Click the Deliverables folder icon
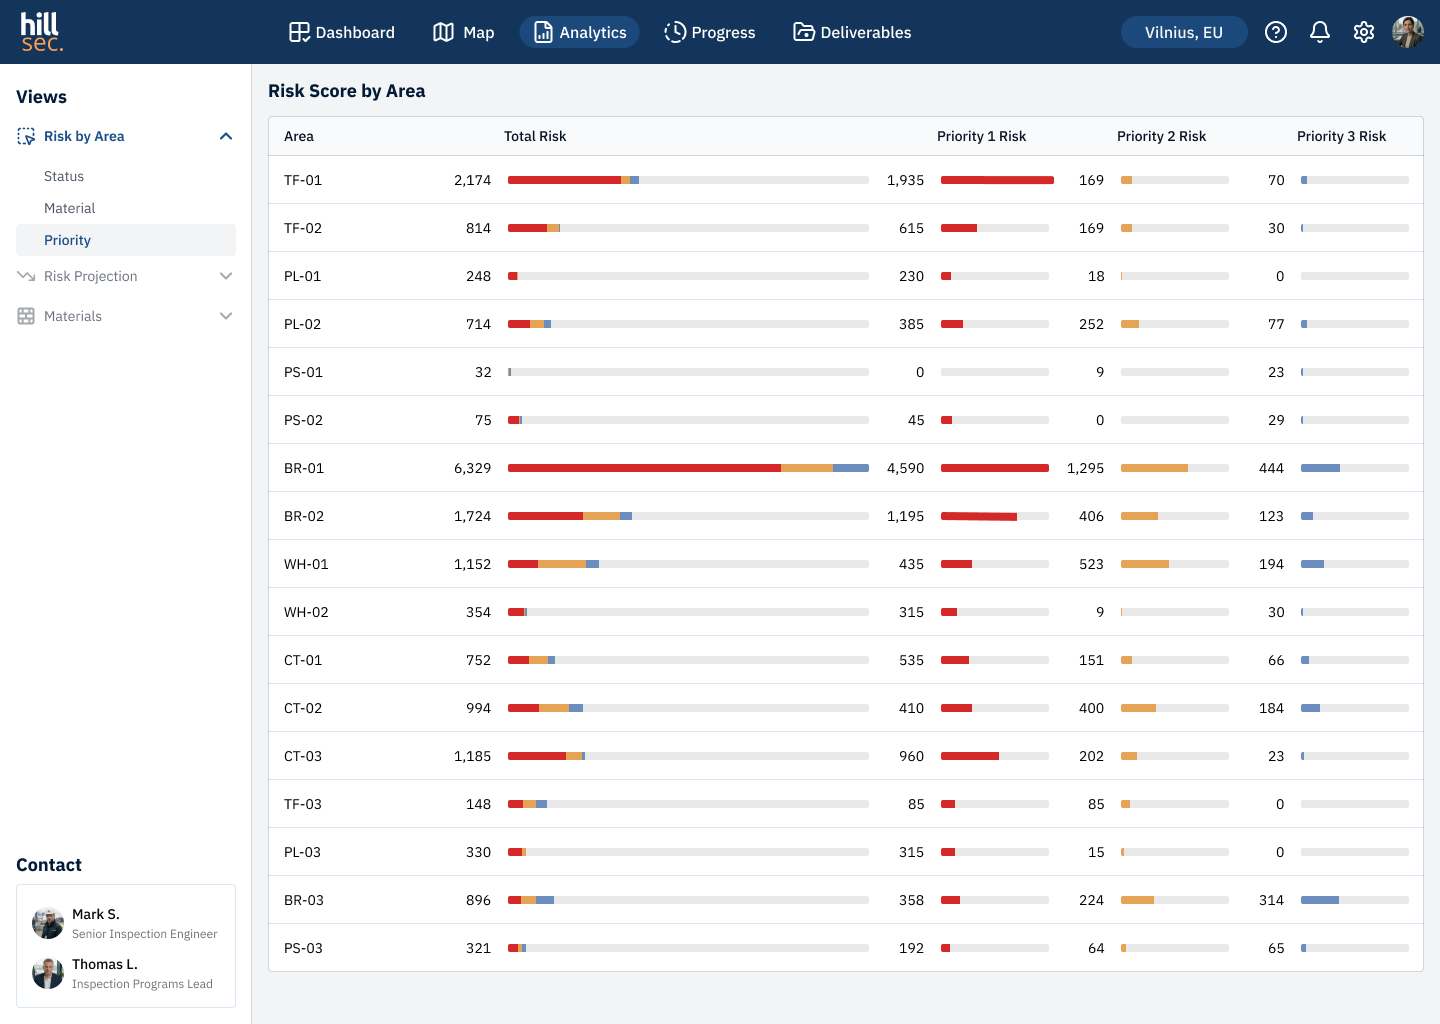Image resolution: width=1440 pixels, height=1024 pixels. [x=804, y=32]
